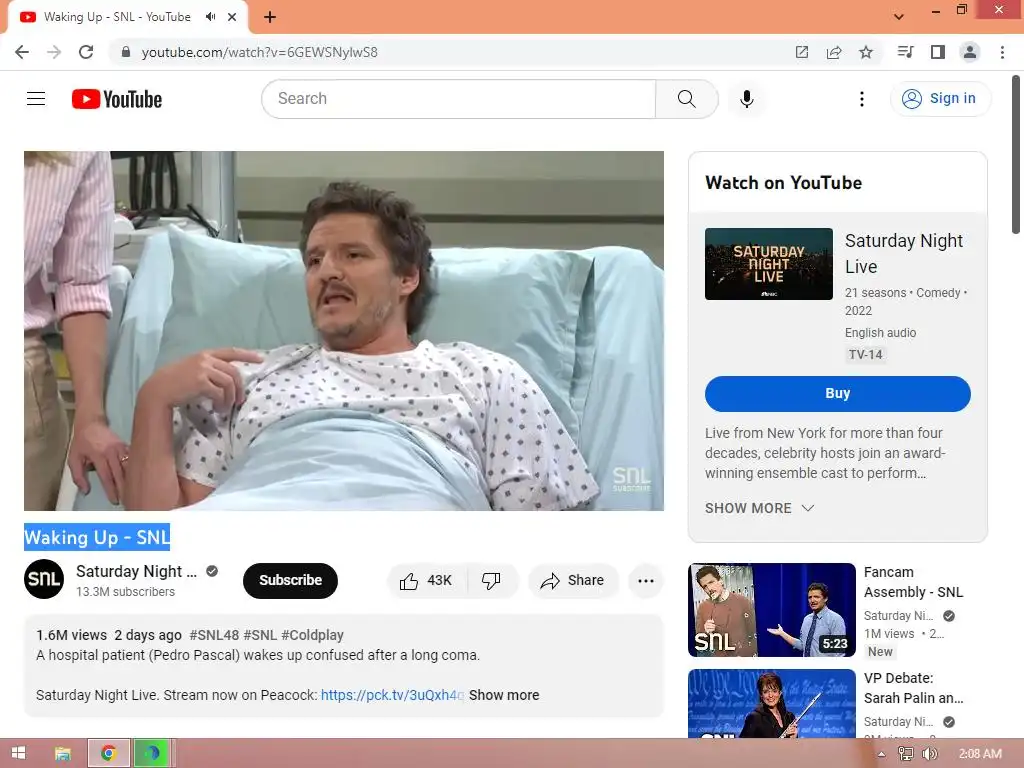Open in app icon in address bar

tap(801, 52)
